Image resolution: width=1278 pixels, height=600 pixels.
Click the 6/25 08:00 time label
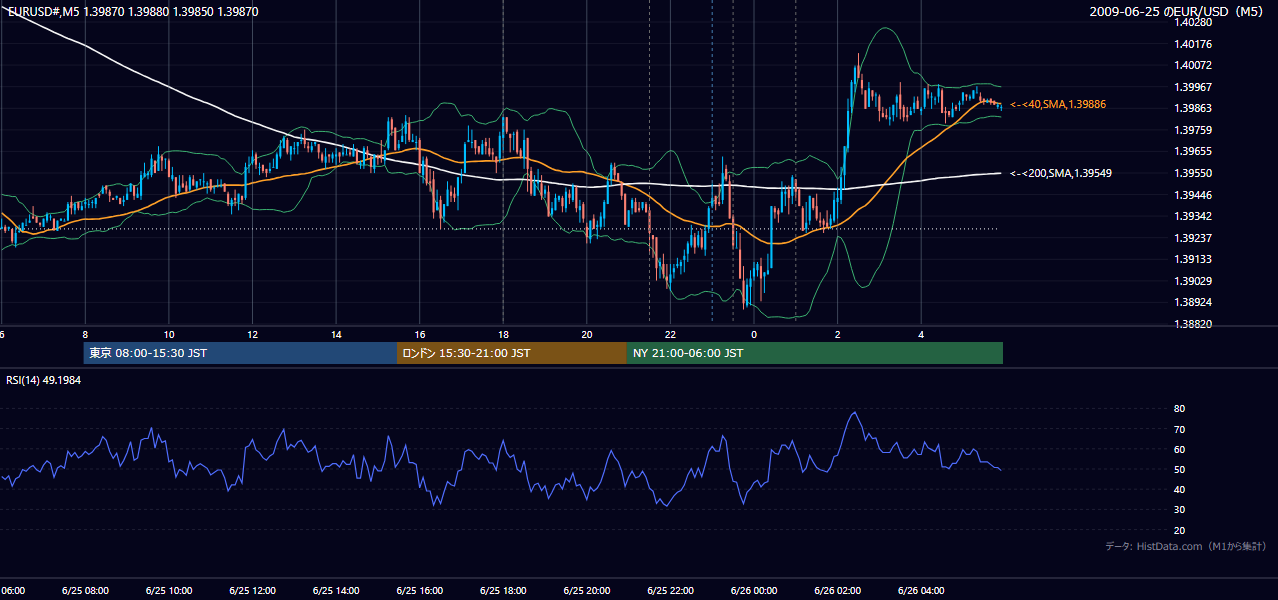pyautogui.click(x=85, y=591)
